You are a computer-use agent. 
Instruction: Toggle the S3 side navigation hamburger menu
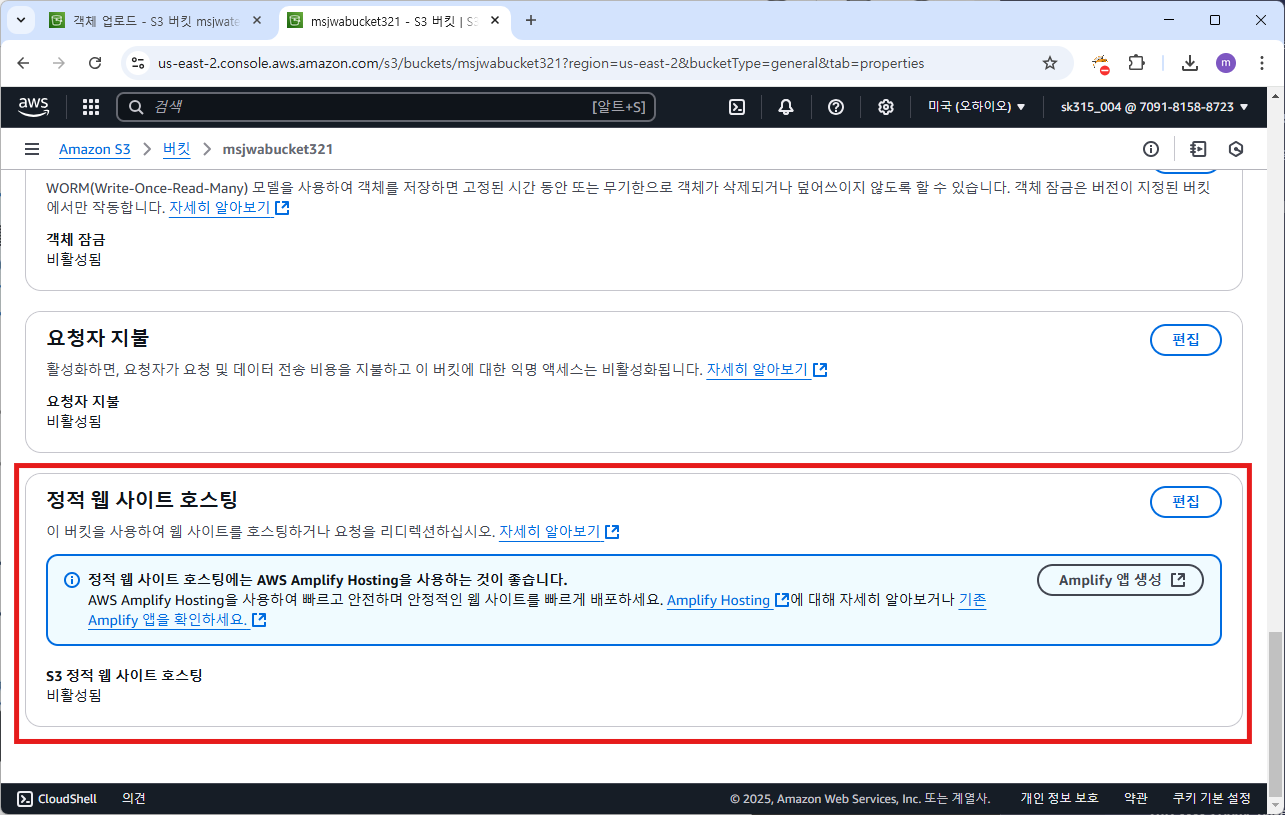pos(32,149)
